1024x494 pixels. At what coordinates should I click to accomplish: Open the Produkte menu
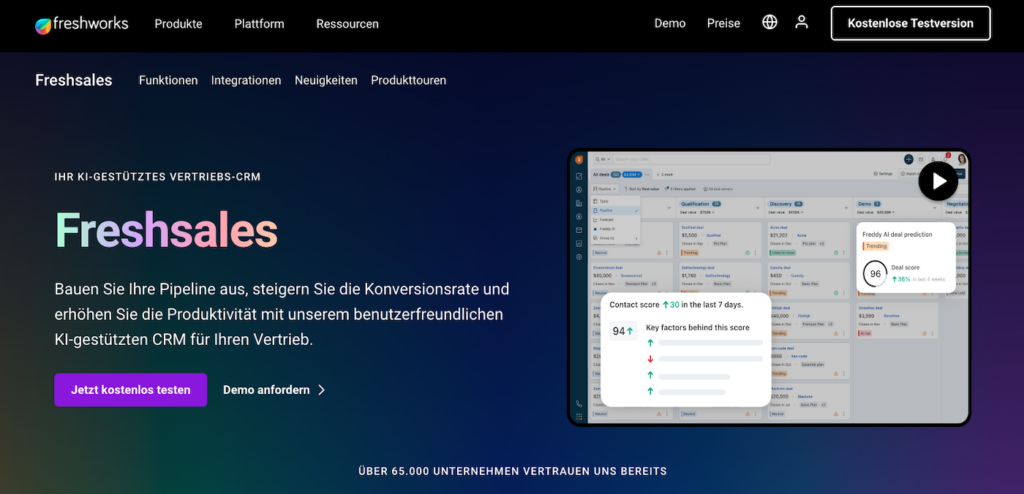click(x=178, y=23)
